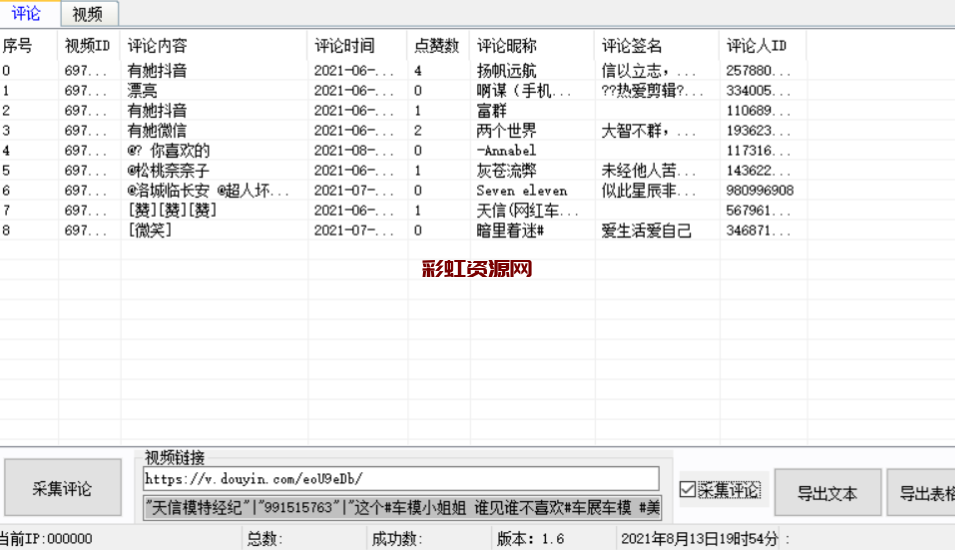The image size is (955, 555).
Task: Click the 视频ID column header
Action: [88, 46]
